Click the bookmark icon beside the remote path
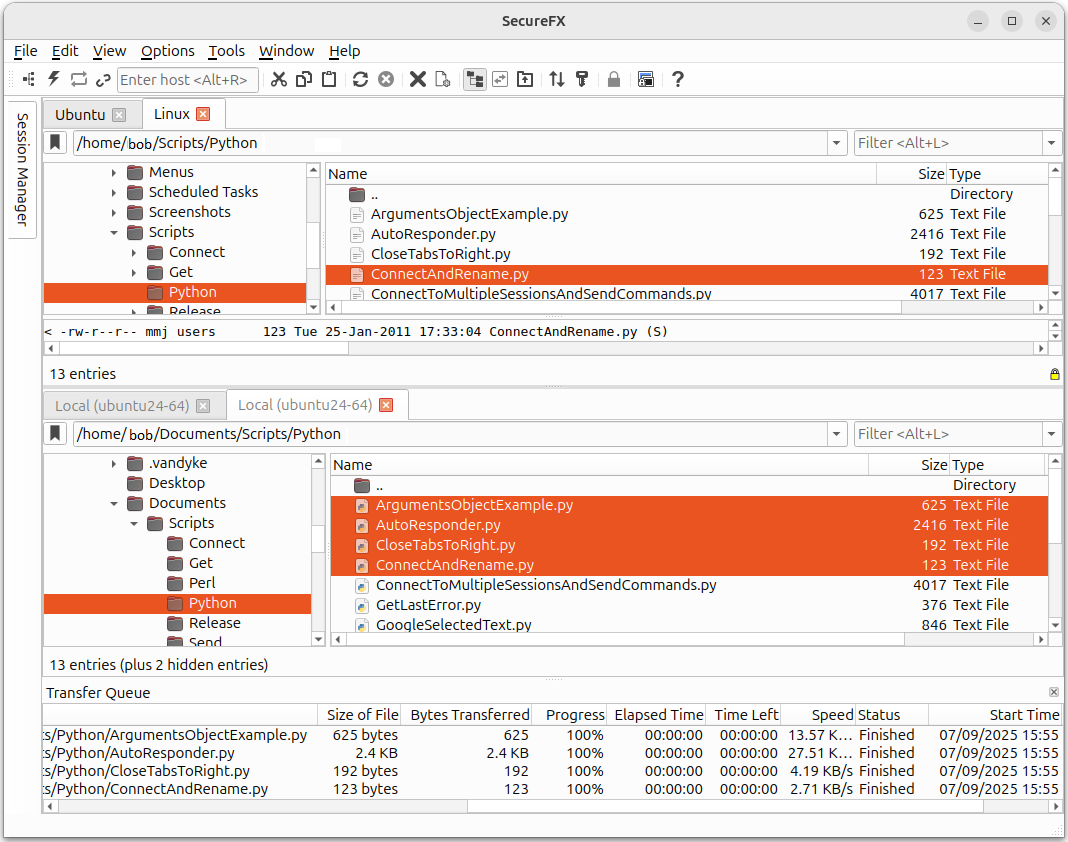Viewport: 1068px width, 842px height. 54,142
